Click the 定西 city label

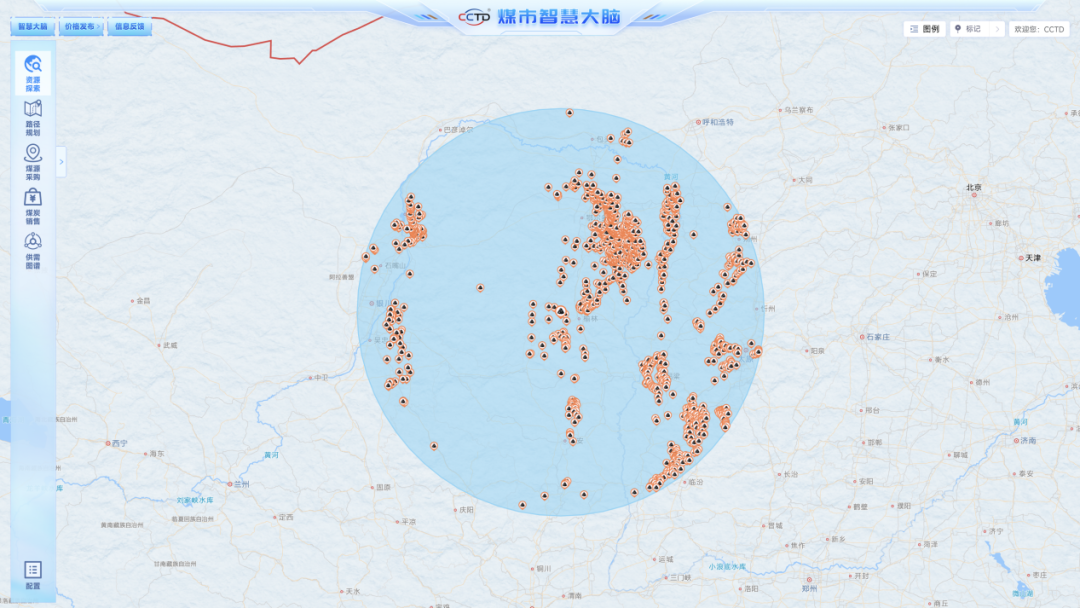(x=286, y=516)
